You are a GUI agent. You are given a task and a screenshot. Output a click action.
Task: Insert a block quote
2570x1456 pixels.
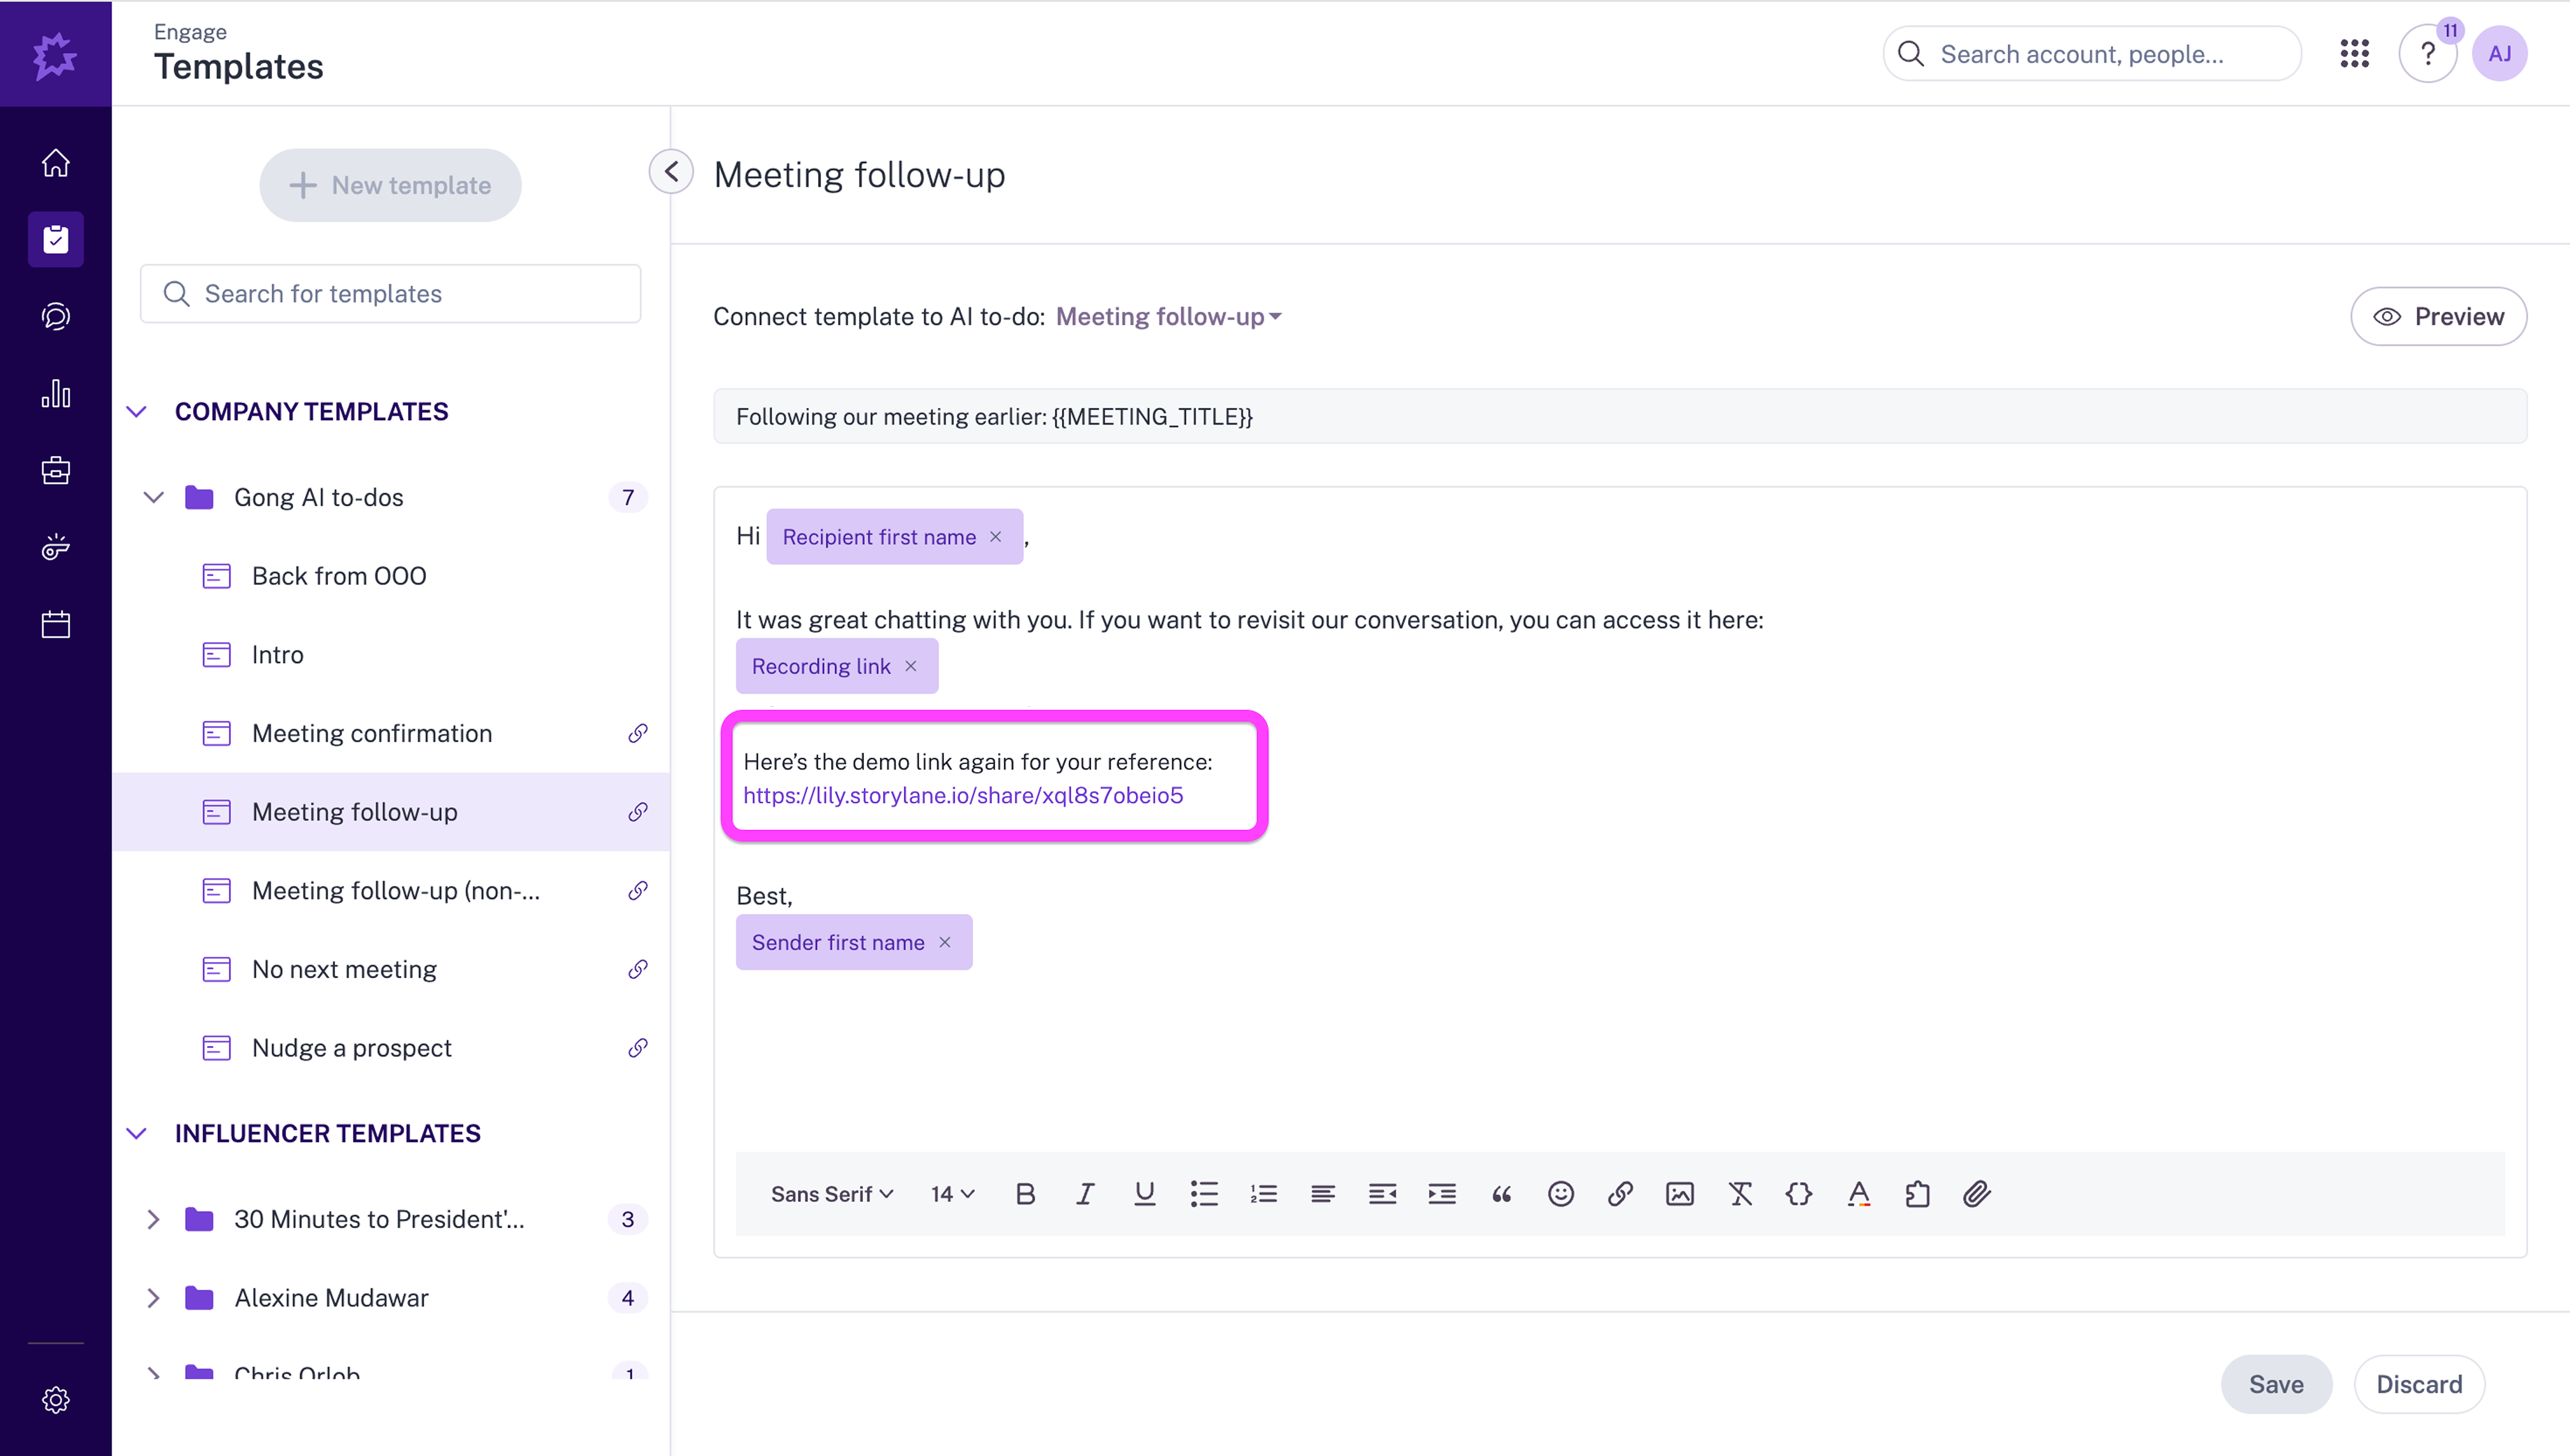[1502, 1194]
